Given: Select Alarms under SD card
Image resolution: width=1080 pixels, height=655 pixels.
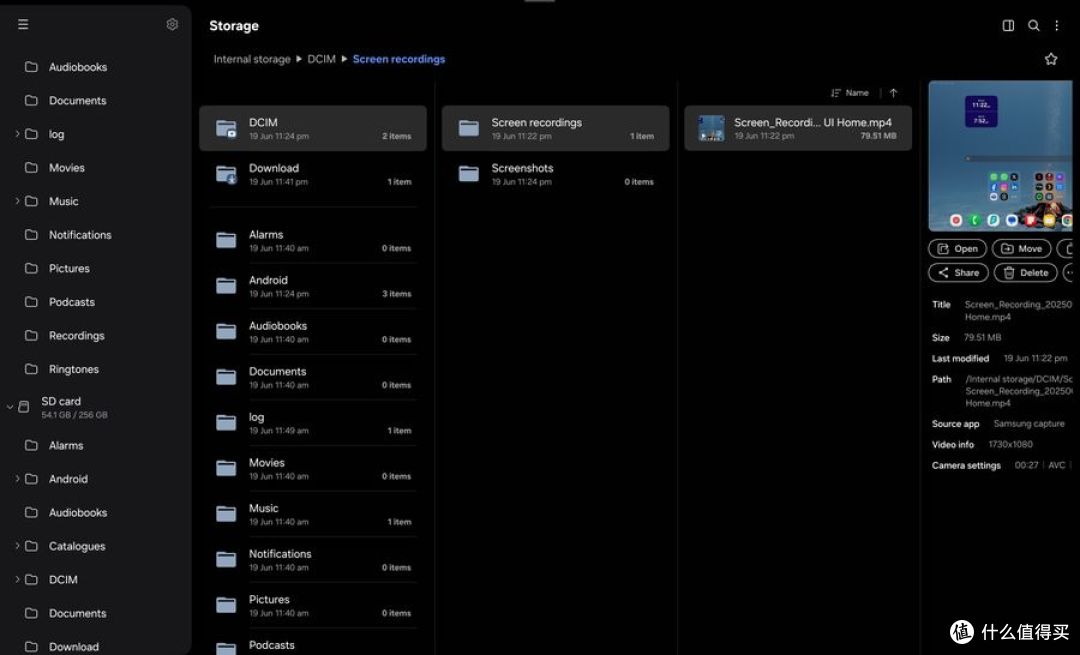Looking at the screenshot, I should [65, 446].
